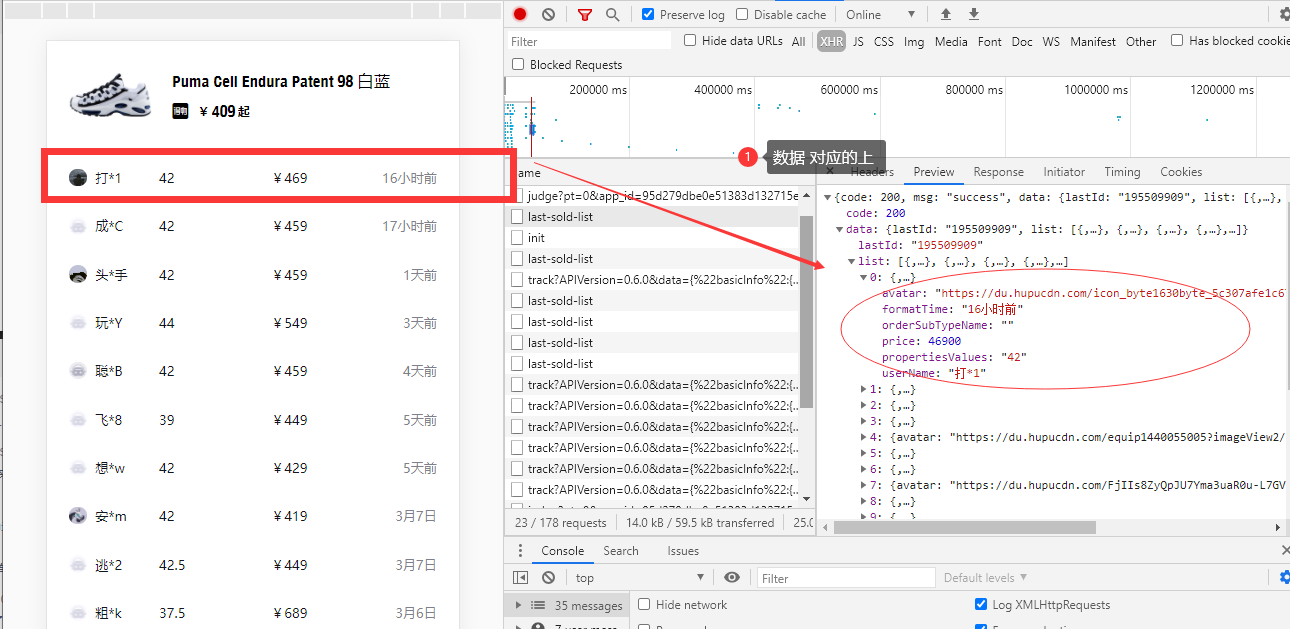
Task: Clear the console output
Action: [x=548, y=577]
